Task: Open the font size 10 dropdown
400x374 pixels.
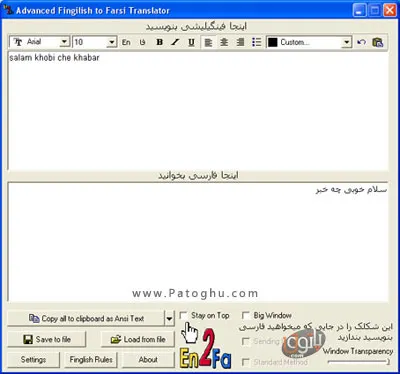Action: (x=112, y=42)
